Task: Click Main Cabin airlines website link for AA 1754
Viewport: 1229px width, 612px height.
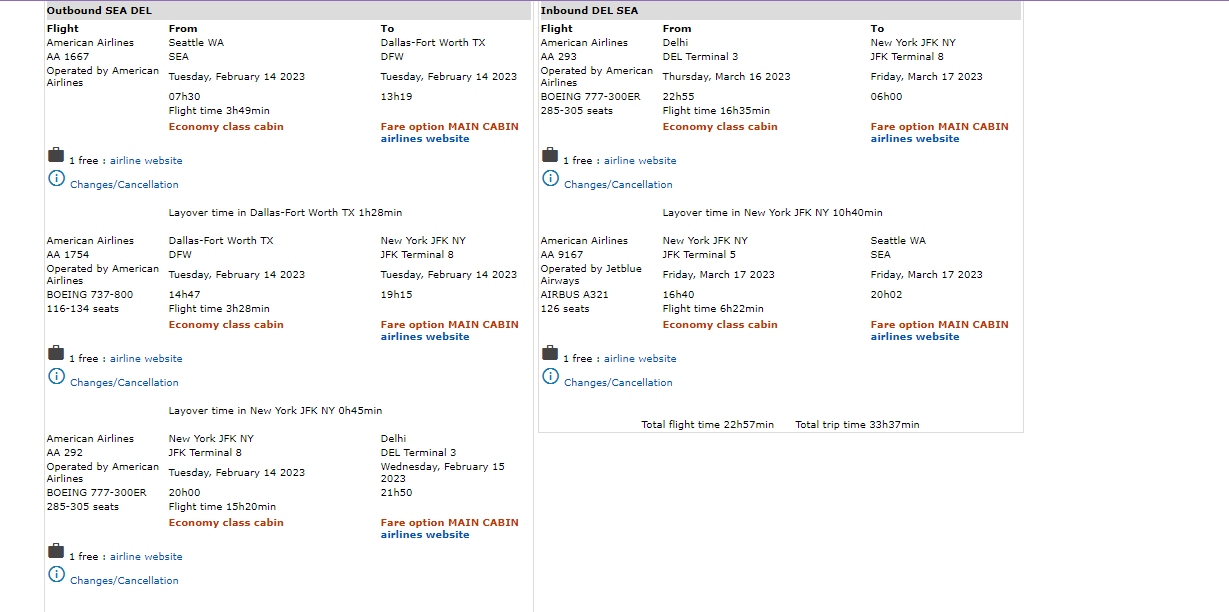Action: coord(424,337)
